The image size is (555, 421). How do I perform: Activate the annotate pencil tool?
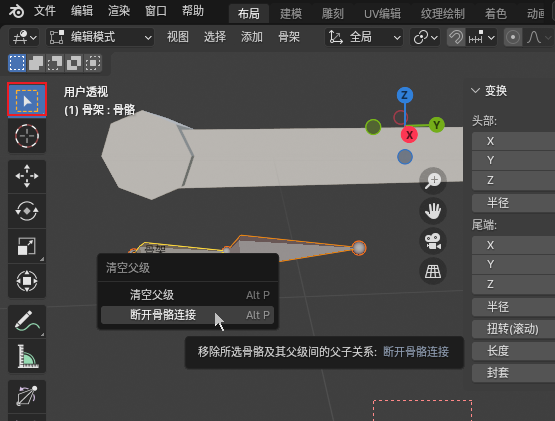pos(27,321)
